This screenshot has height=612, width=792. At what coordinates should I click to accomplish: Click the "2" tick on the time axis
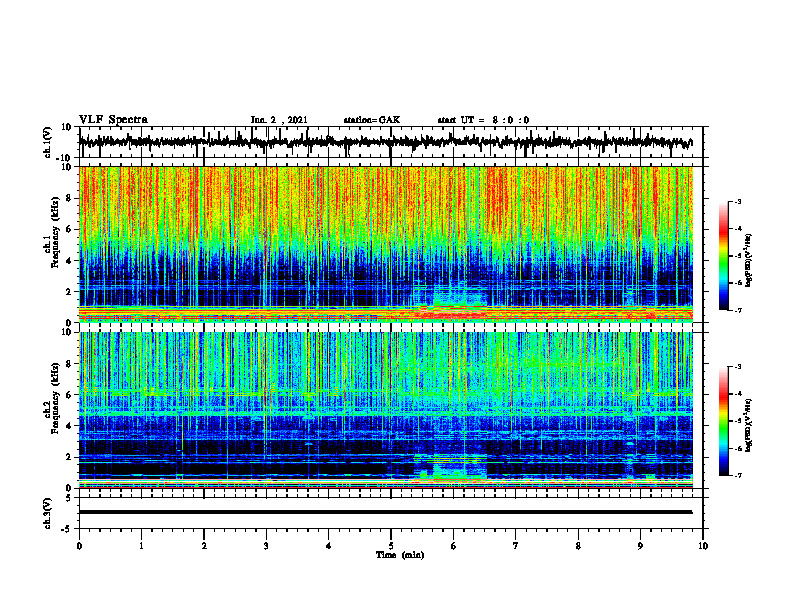(x=204, y=546)
